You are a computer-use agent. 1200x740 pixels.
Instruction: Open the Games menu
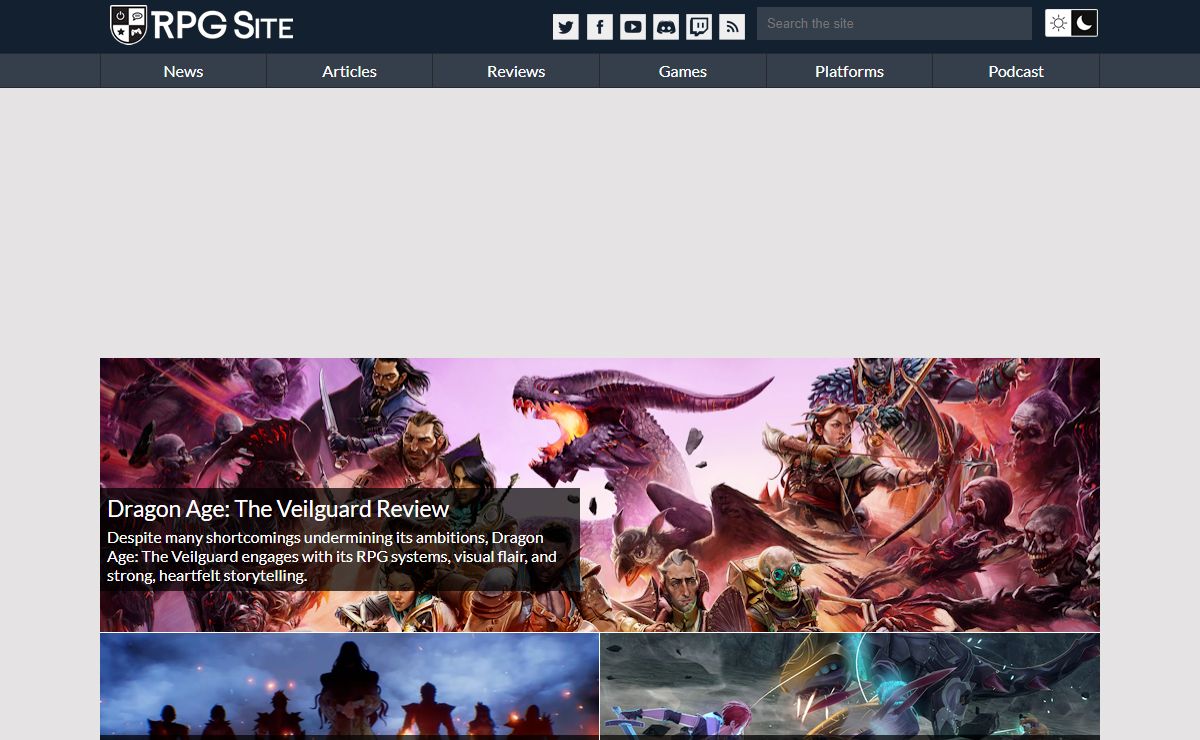click(683, 71)
